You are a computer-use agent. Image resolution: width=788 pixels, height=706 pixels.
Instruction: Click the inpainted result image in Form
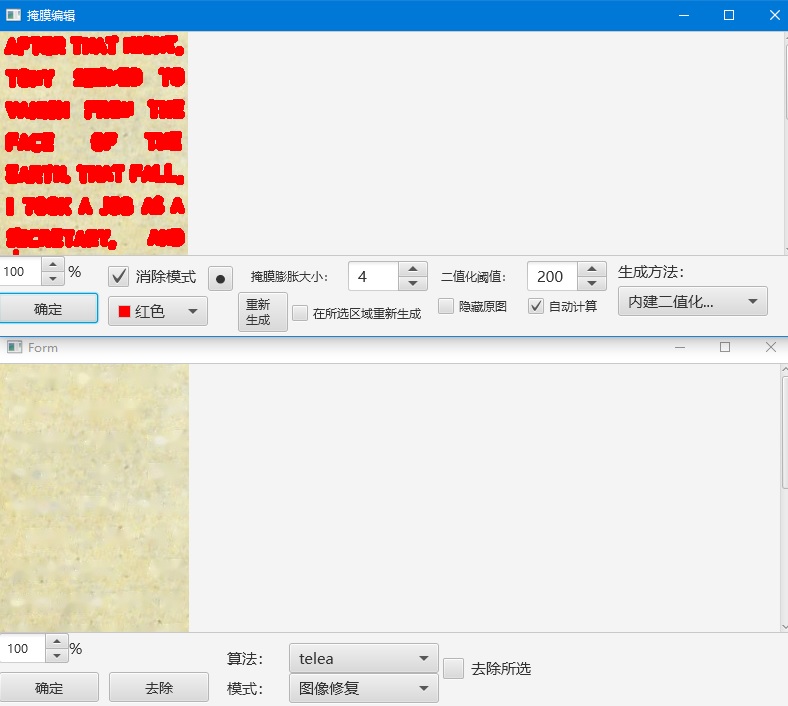point(94,498)
